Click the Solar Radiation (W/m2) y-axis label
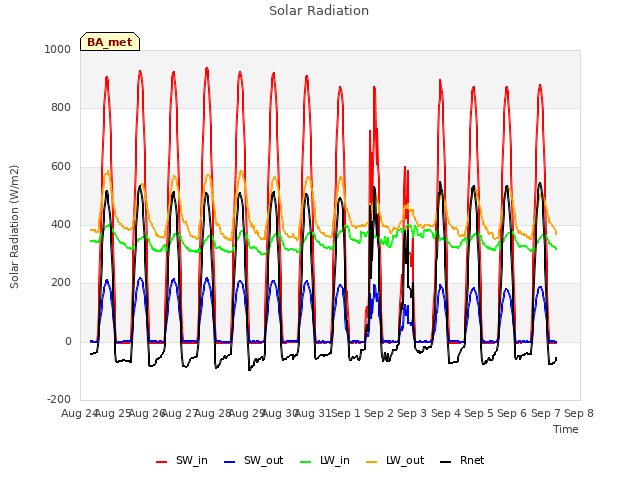This screenshot has width=640, height=480. click(14, 227)
